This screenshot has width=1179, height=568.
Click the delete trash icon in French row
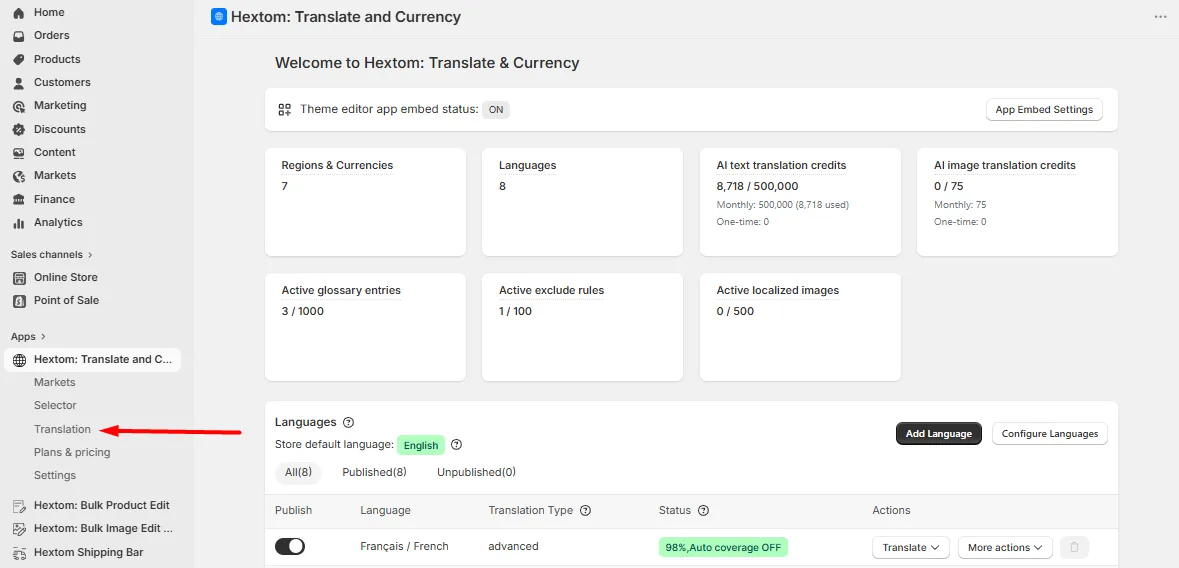click(x=1074, y=547)
